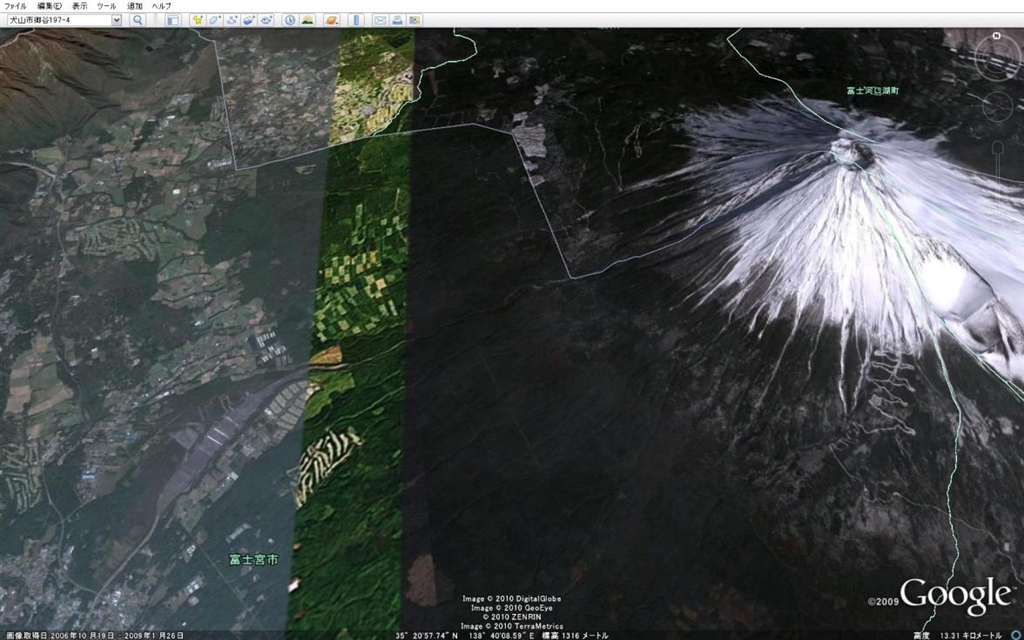The width and height of the screenshot is (1024, 640).
Task: Click the View in Google Maps icon
Action: 414,20
